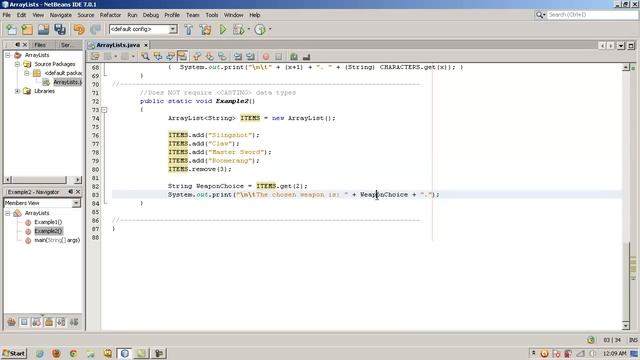The height and width of the screenshot is (360, 640).
Task: Click the Shift Line Left icon
Action: click(x=238, y=56)
